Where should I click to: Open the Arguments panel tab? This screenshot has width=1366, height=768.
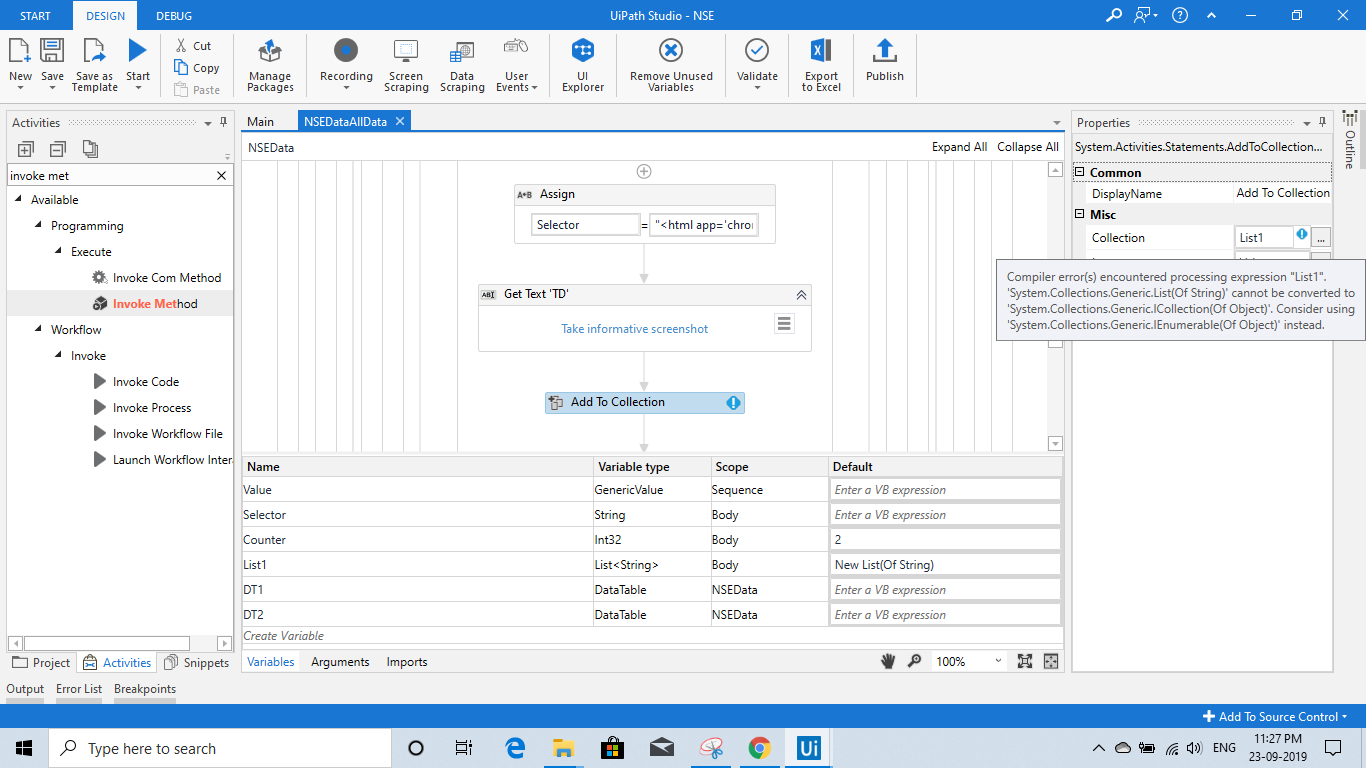(340, 662)
